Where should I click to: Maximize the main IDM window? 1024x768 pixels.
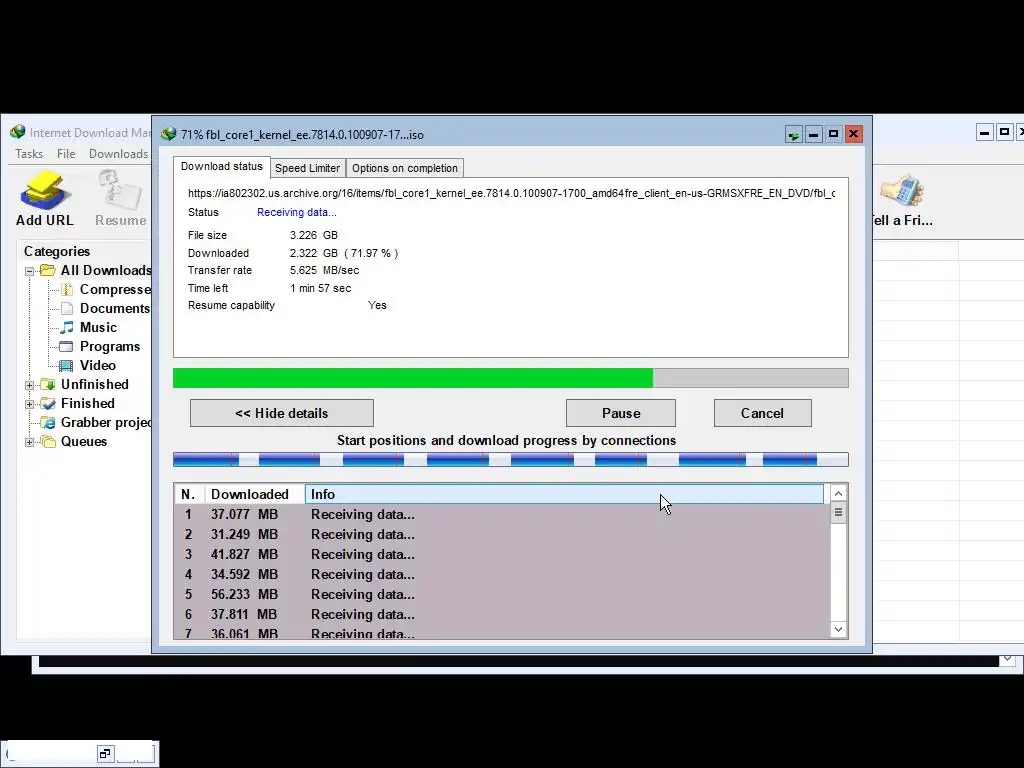(x=1004, y=133)
